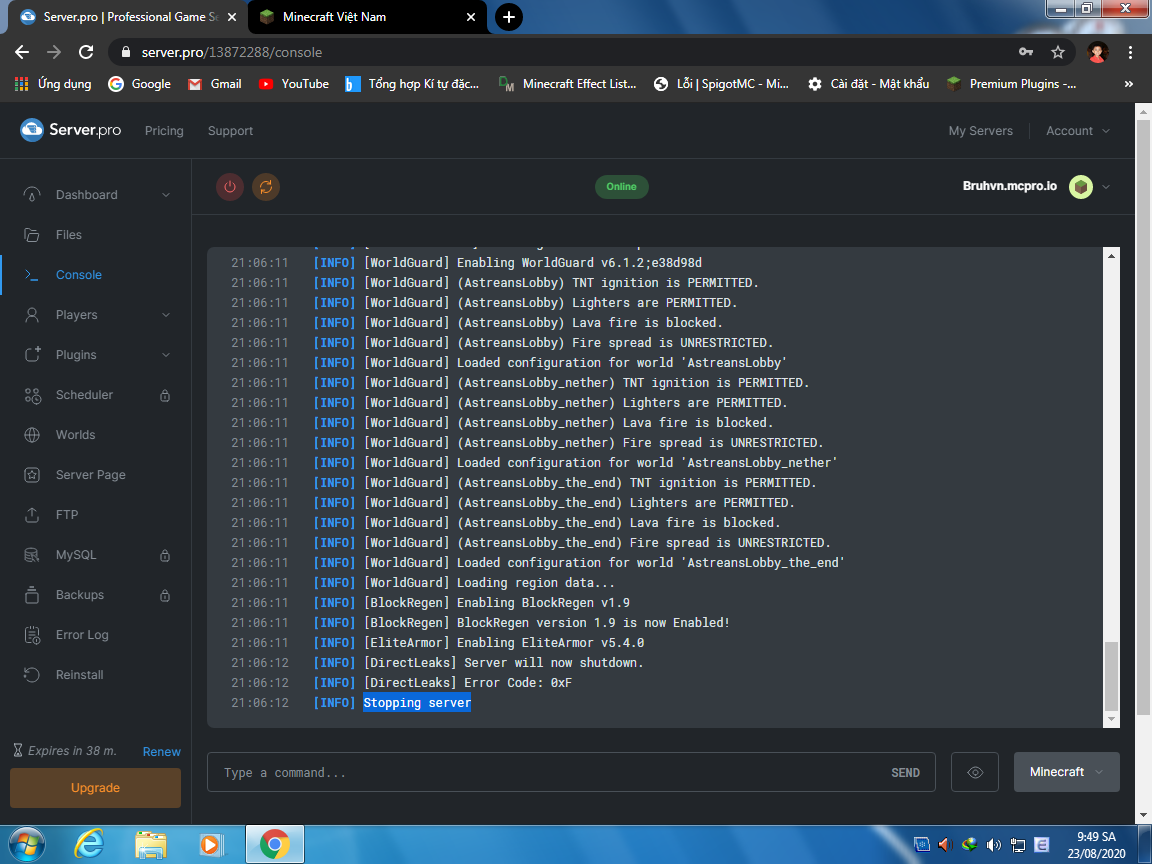1152x864 pixels.
Task: Open the Chrome three-dot menu
Action: [1130, 52]
